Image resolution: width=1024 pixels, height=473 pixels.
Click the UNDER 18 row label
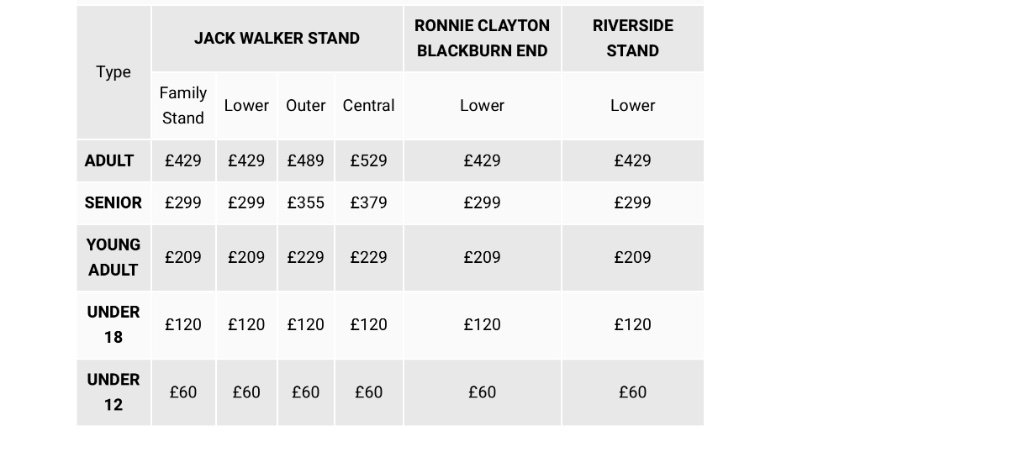click(114, 325)
